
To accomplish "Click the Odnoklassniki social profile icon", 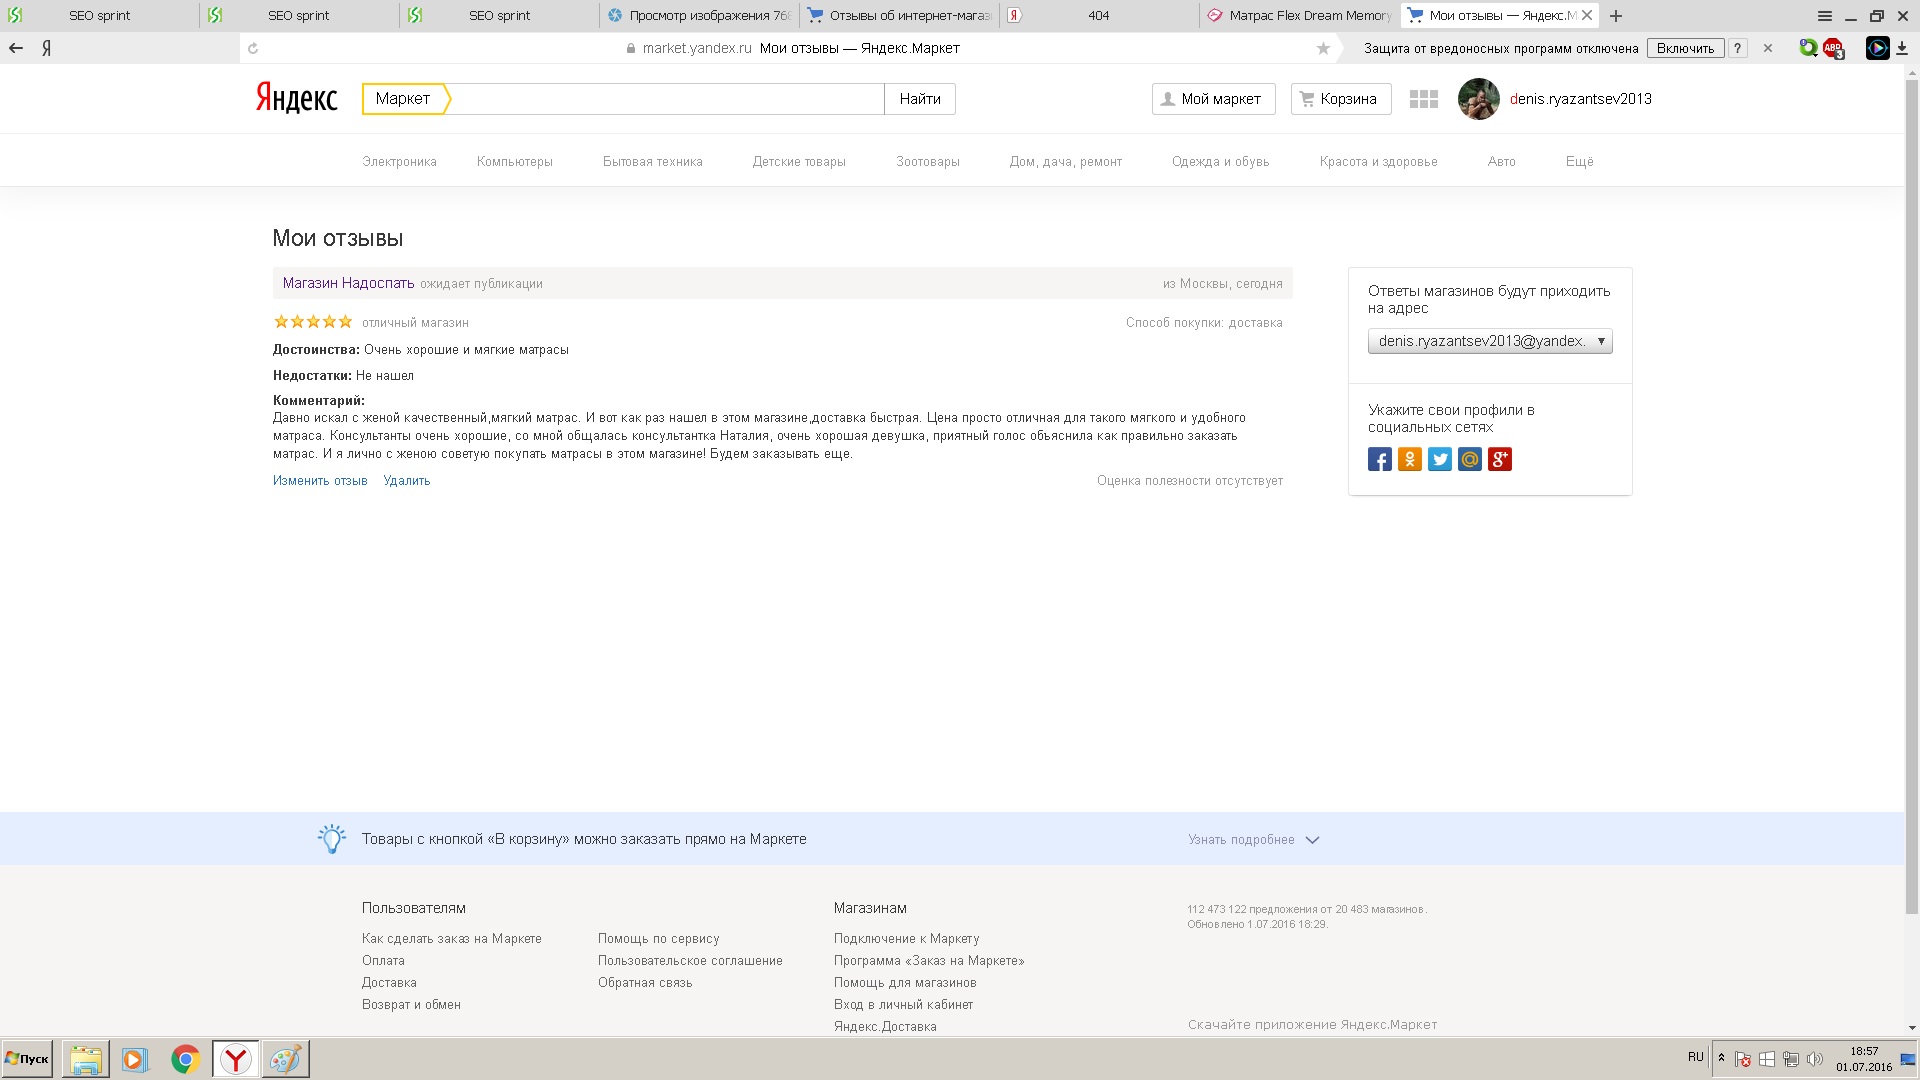I will coord(1409,460).
